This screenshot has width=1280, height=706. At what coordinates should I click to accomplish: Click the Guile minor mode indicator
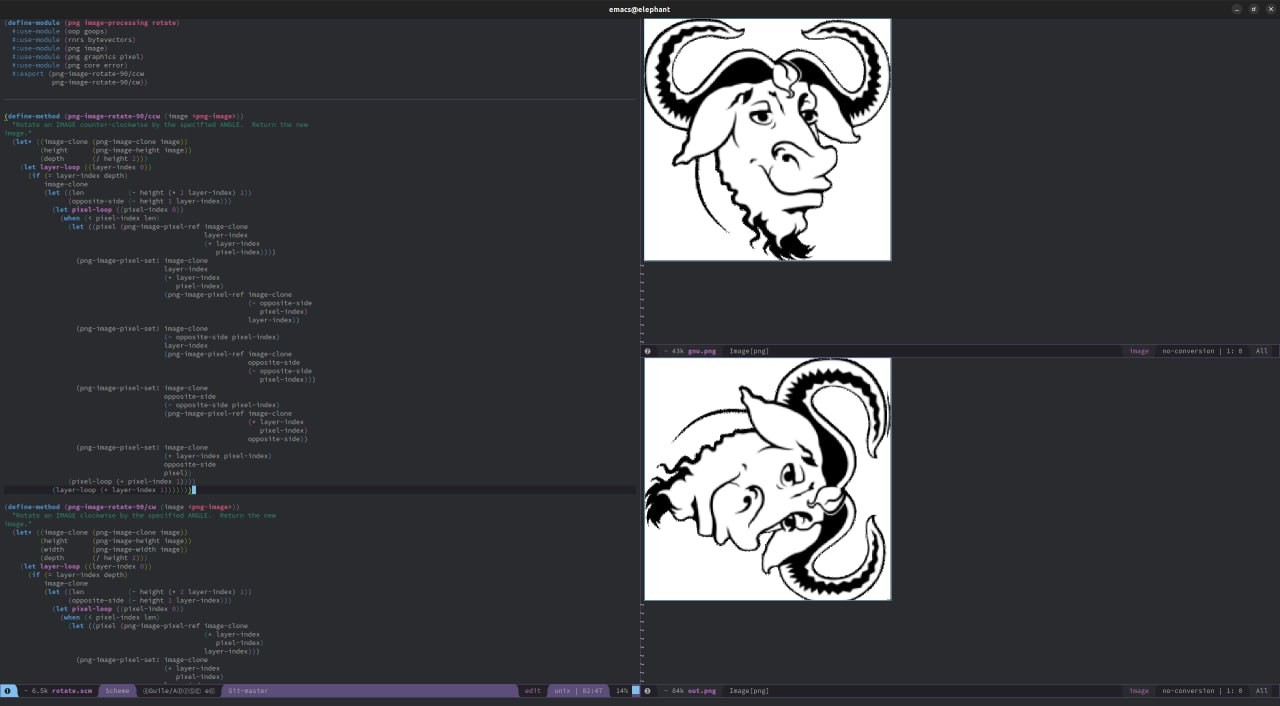[178, 691]
